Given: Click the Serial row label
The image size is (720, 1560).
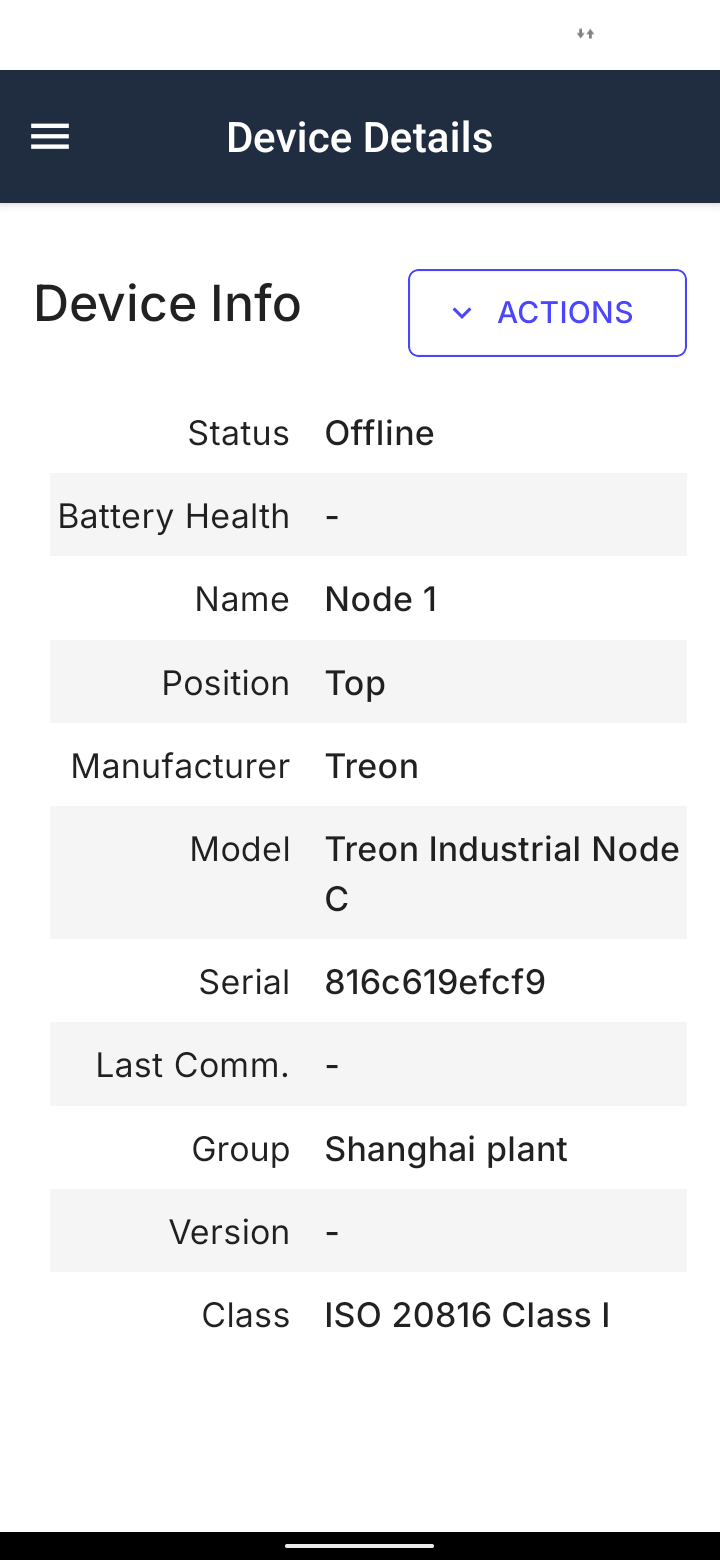Looking at the screenshot, I should pyautogui.click(x=244, y=982).
